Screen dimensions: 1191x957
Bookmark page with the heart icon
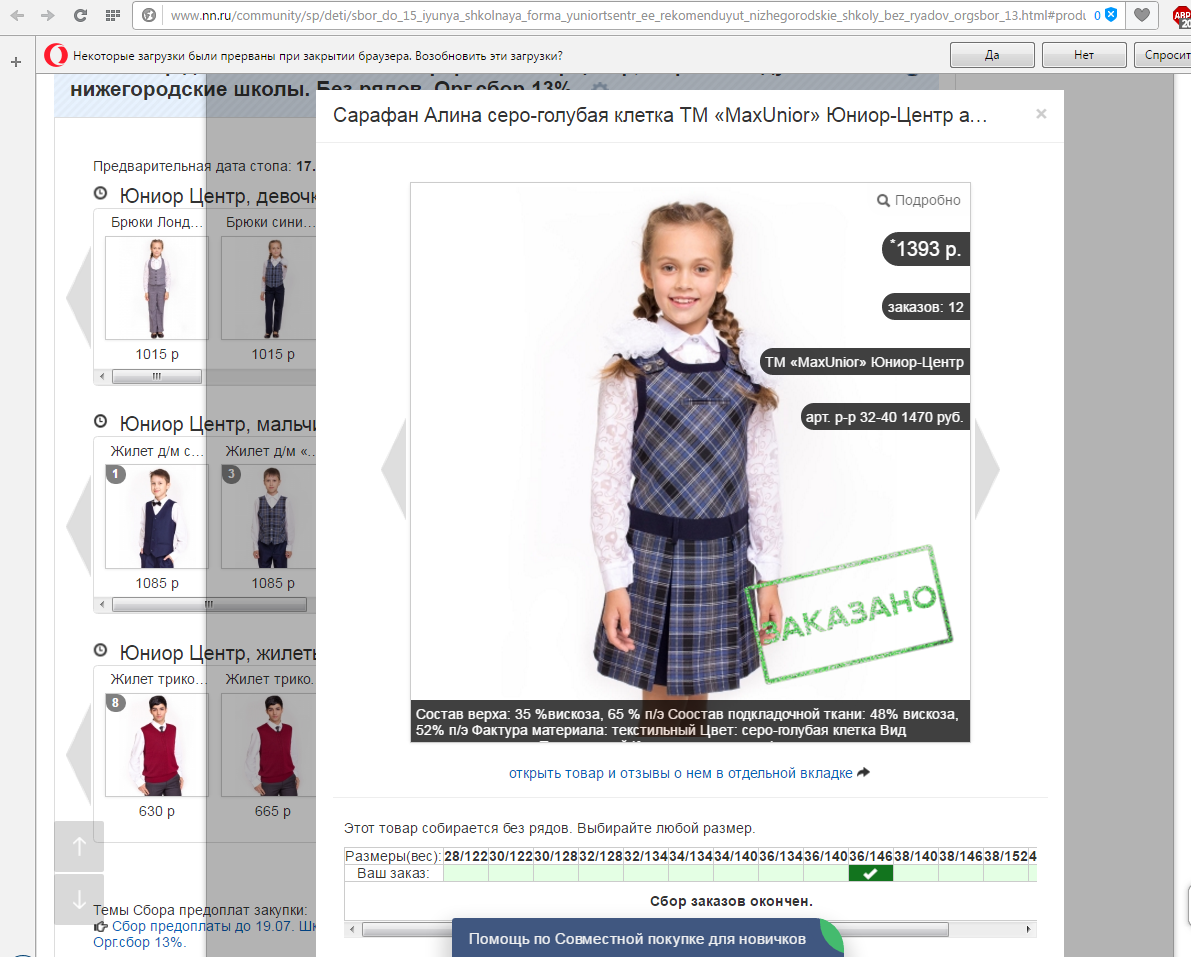[x=1142, y=15]
